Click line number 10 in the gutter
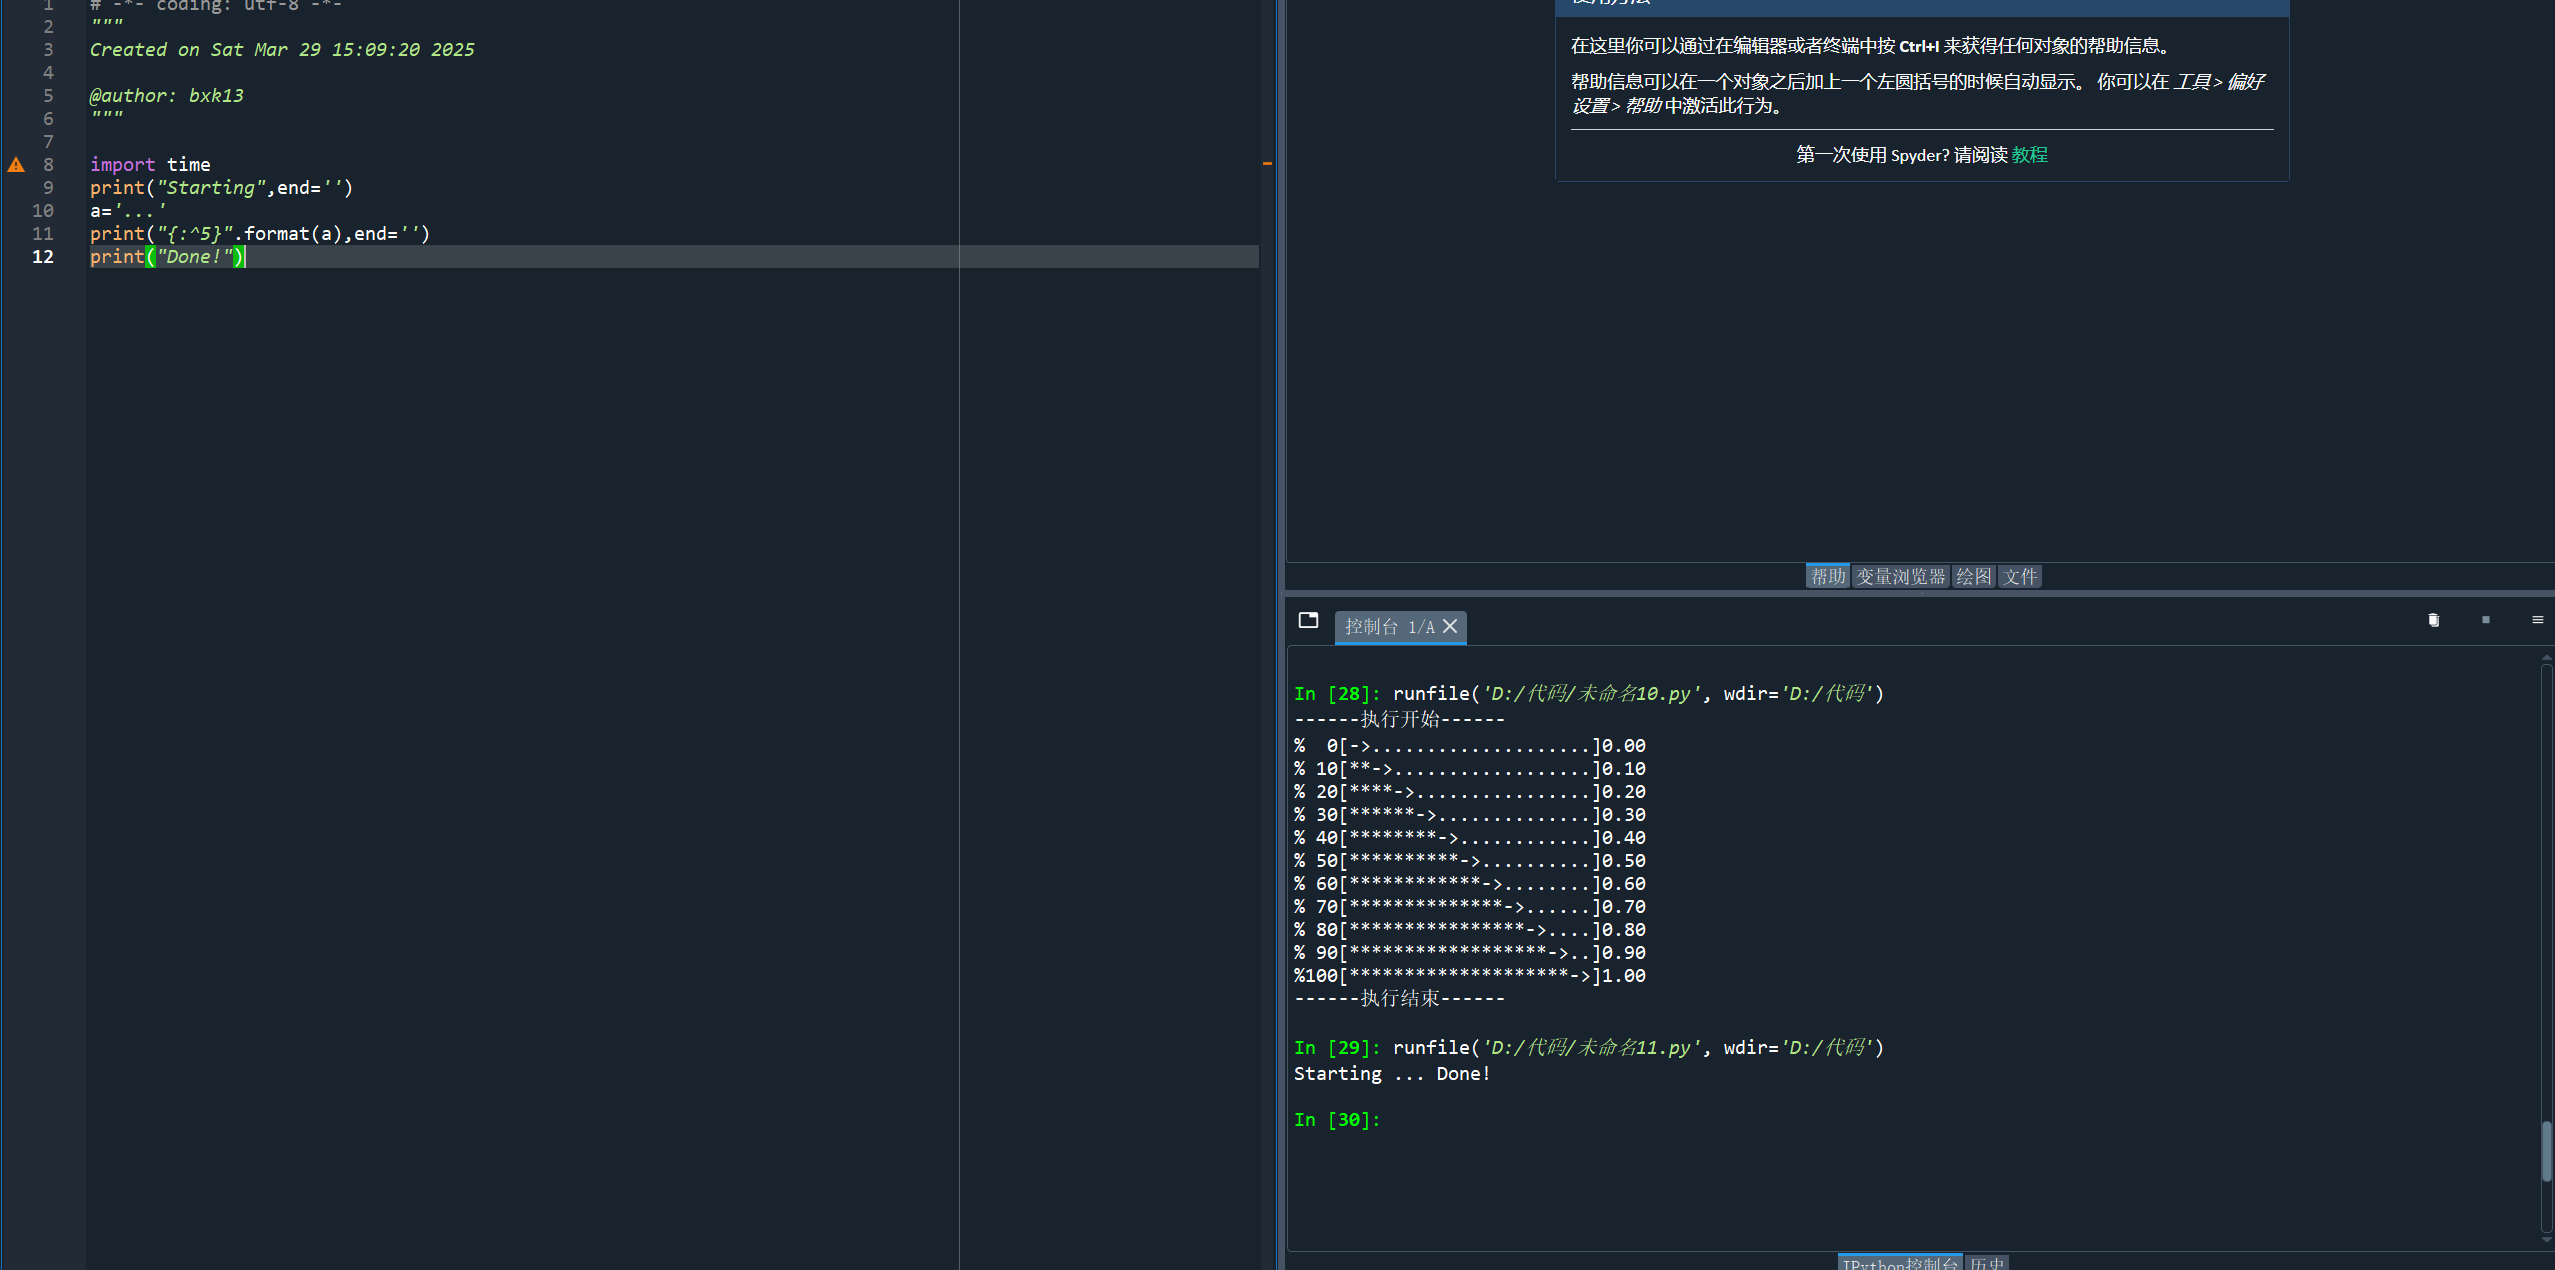Image resolution: width=2555 pixels, height=1270 pixels. click(x=43, y=210)
